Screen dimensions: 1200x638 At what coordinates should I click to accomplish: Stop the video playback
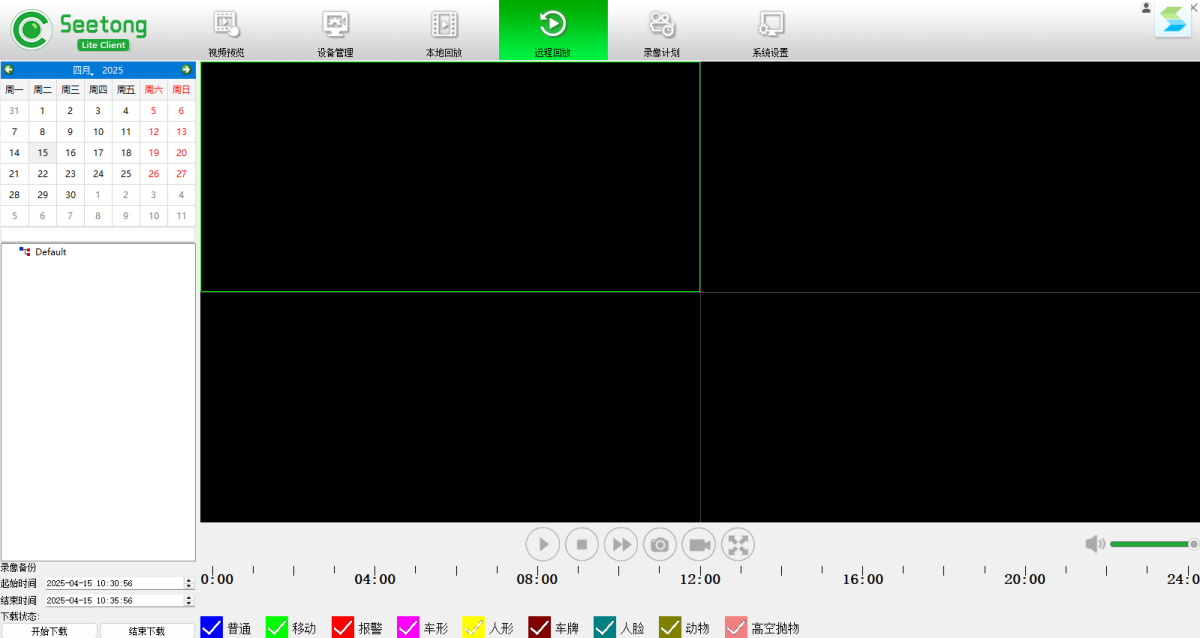coord(582,544)
